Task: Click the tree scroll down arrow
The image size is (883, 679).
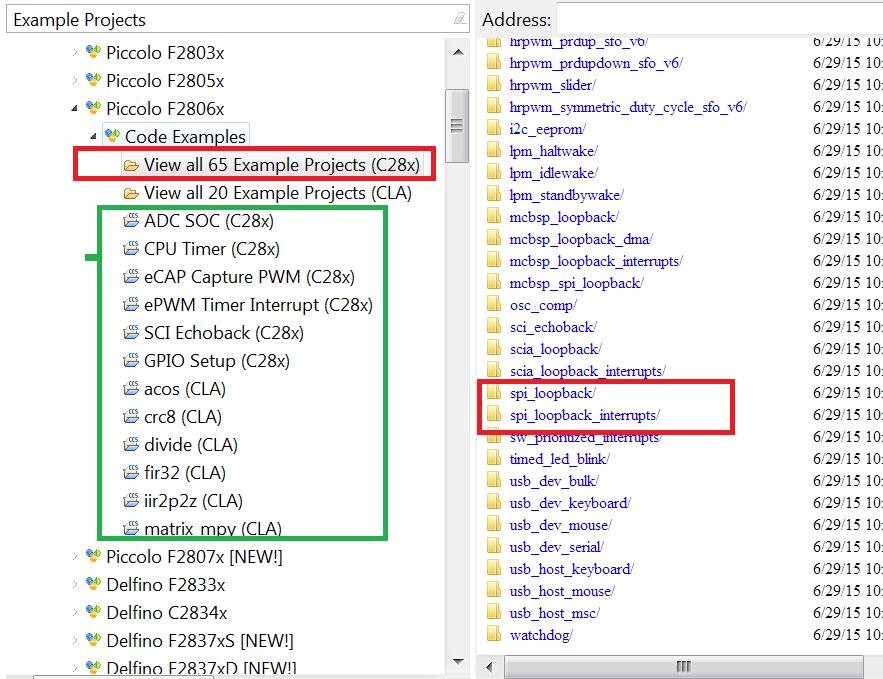Action: tap(458, 662)
